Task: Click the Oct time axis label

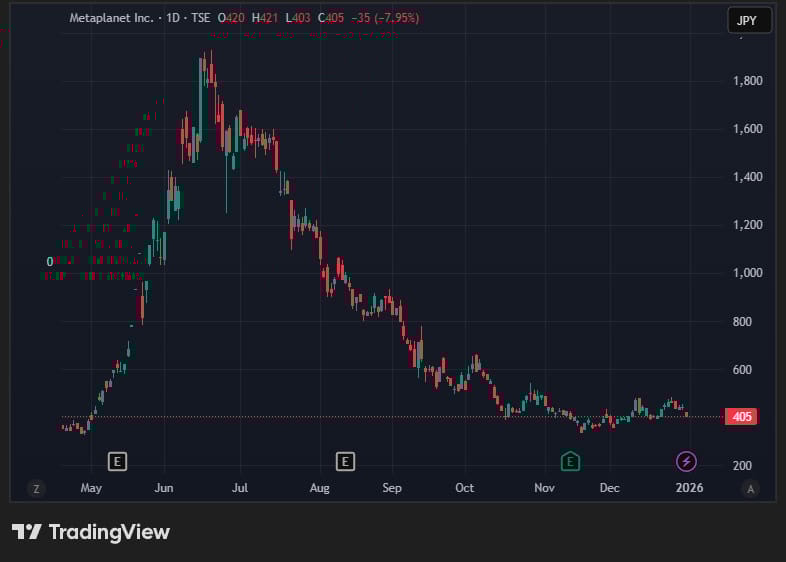Action: 465,488
